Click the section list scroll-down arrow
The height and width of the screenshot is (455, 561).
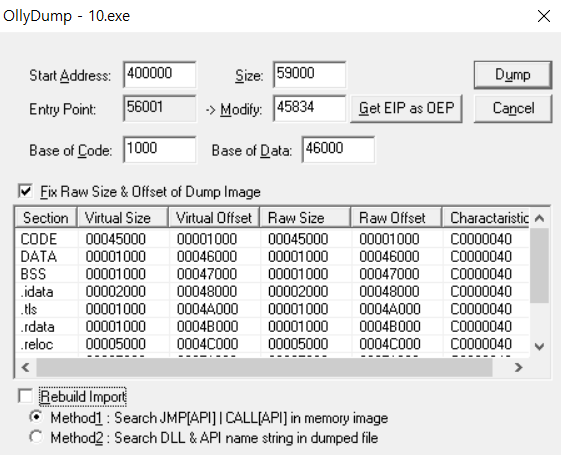click(540, 346)
